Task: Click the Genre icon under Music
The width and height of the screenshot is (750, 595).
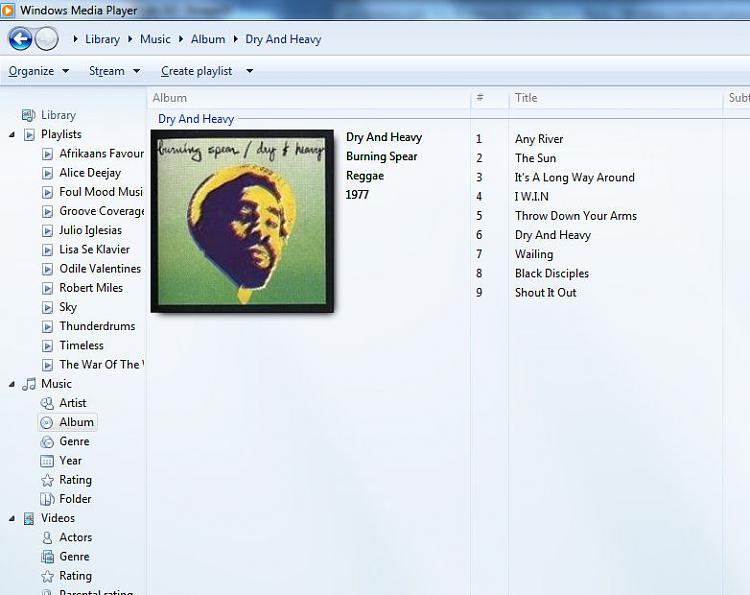Action: [47, 441]
